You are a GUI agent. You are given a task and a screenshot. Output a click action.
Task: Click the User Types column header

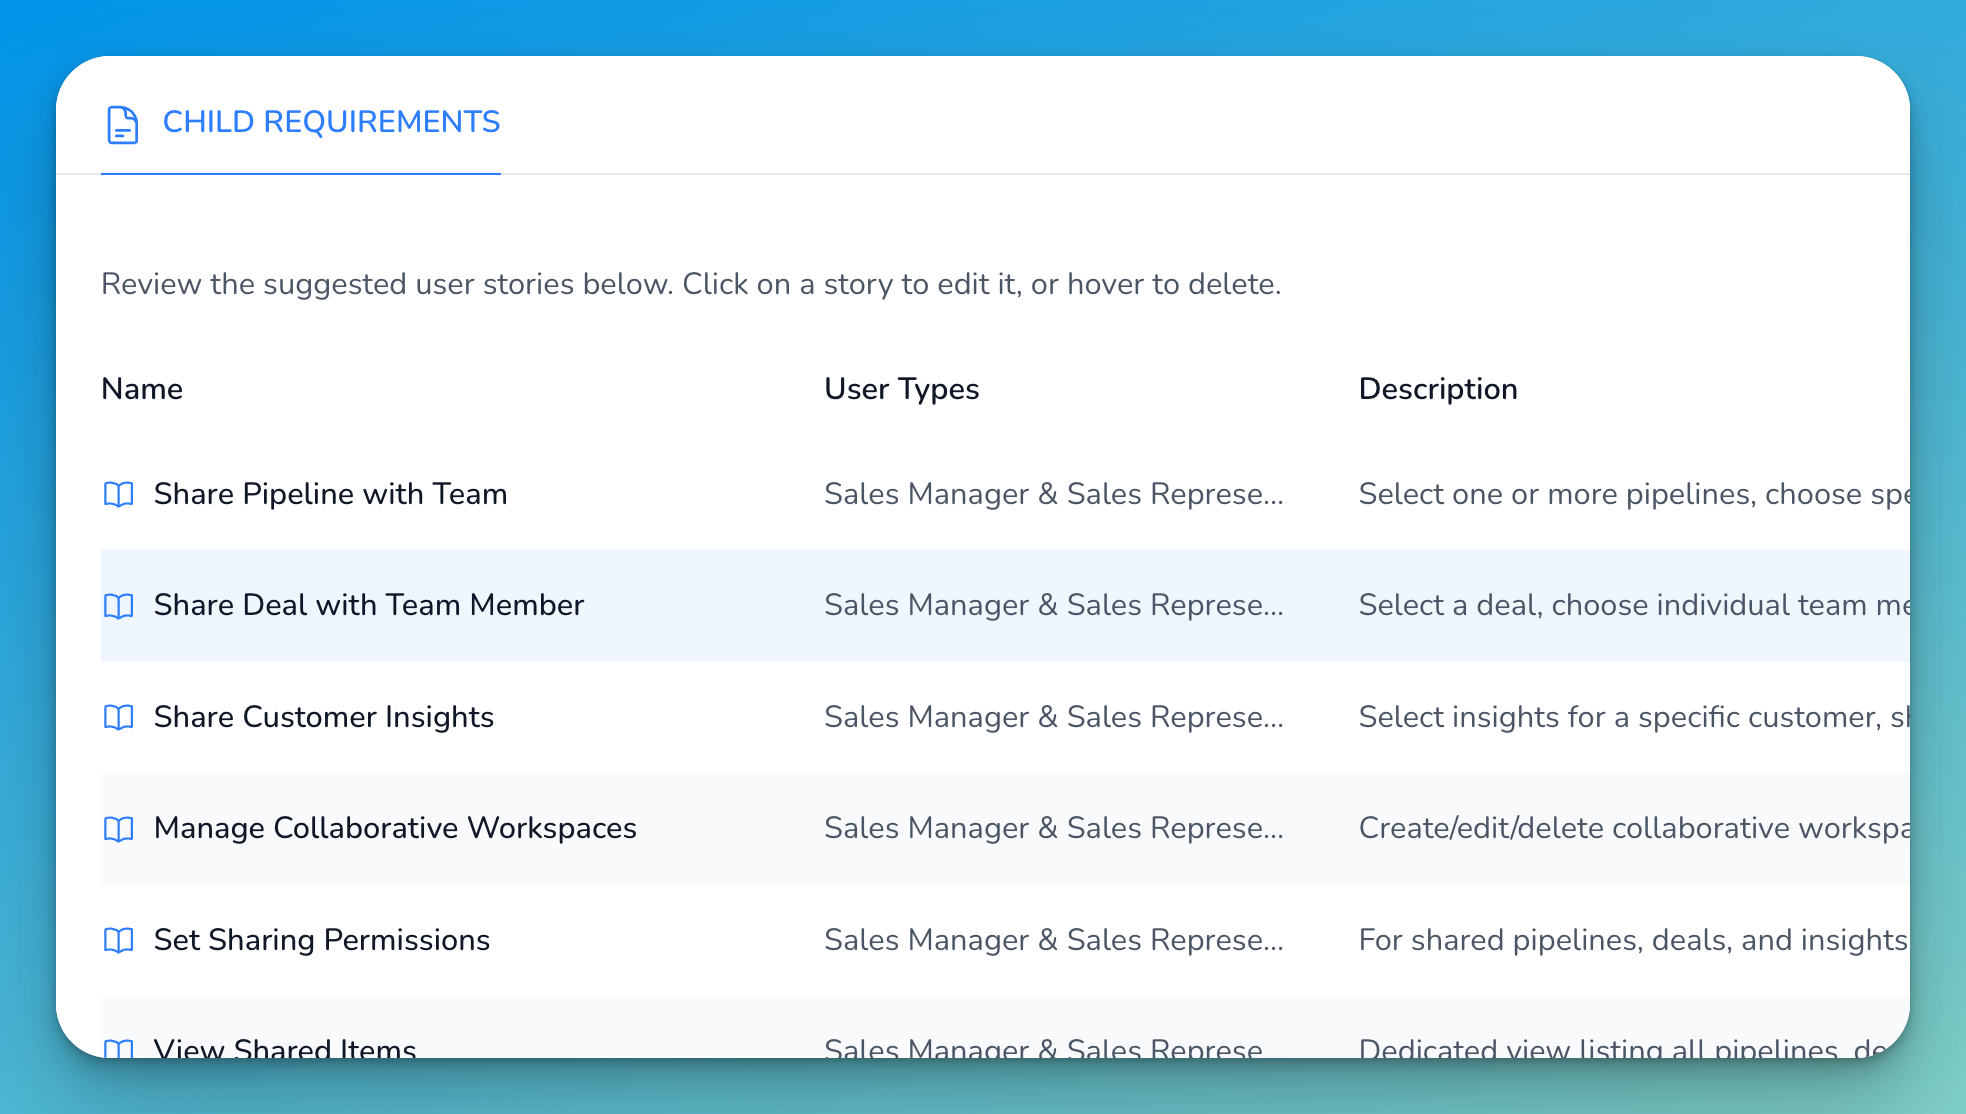(x=901, y=389)
